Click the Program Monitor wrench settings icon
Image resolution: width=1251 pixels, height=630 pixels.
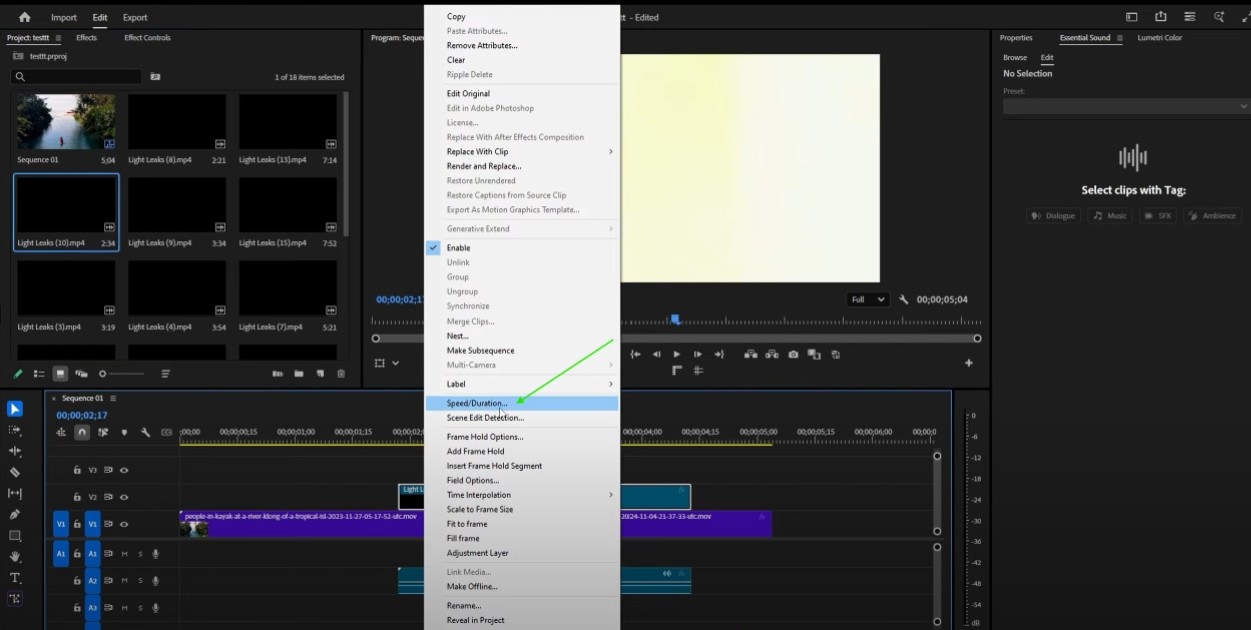click(x=904, y=299)
